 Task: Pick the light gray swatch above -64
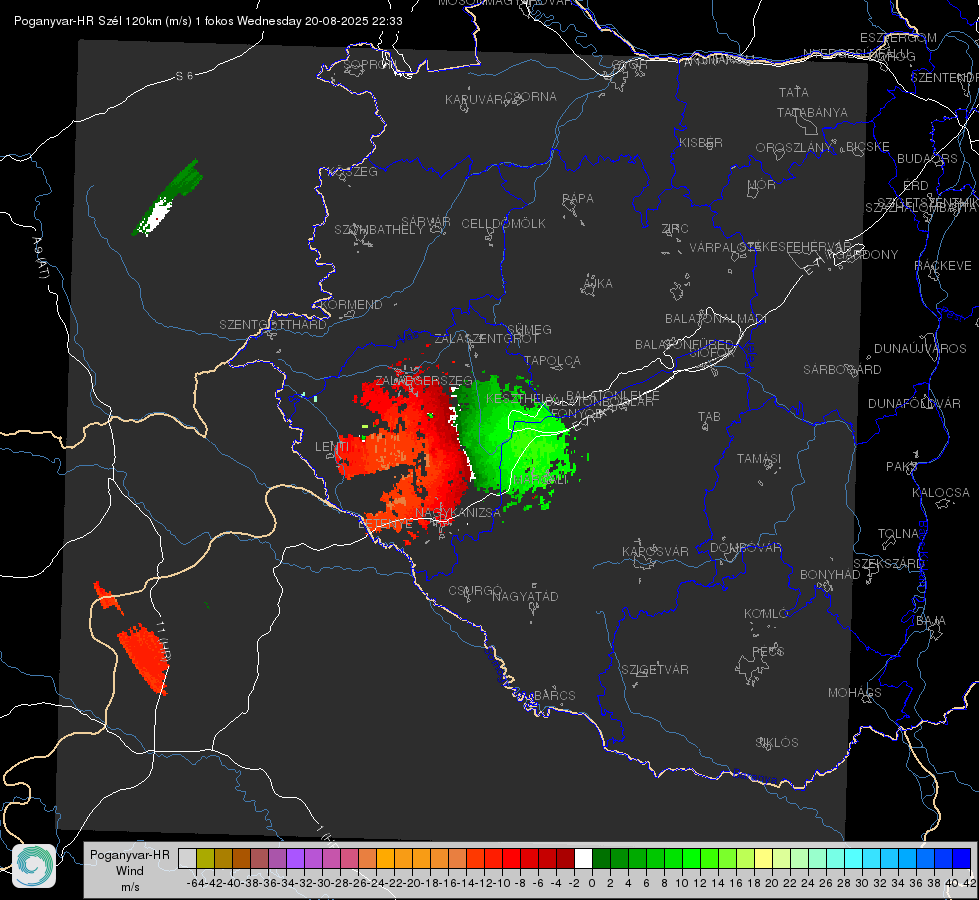(x=187, y=858)
